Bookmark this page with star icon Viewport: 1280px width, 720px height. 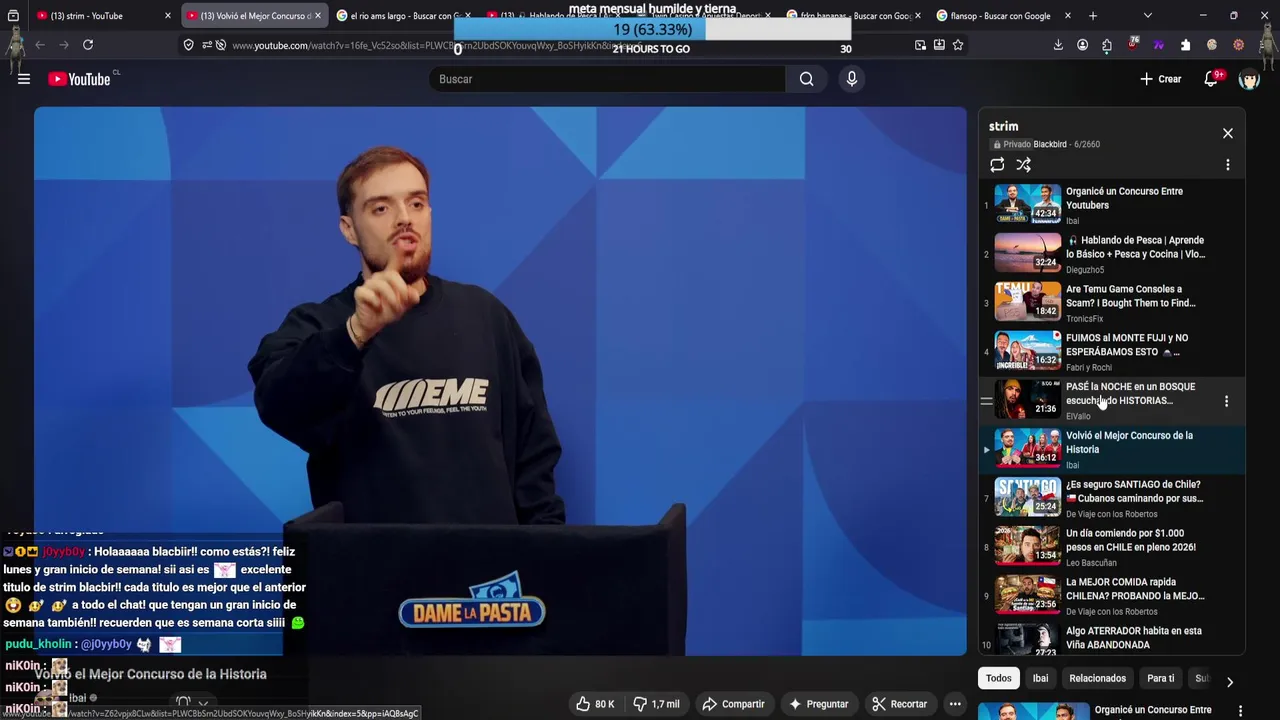958,45
